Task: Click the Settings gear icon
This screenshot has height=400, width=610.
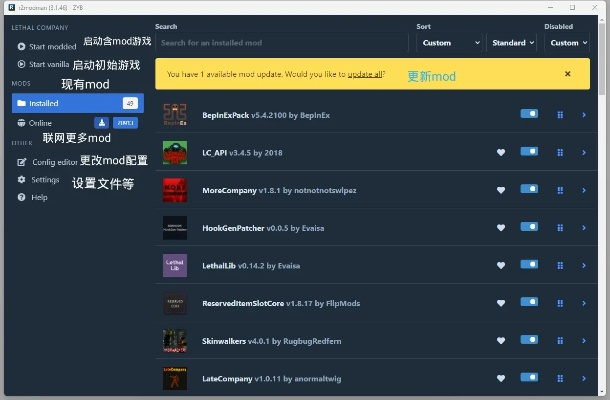Action: (x=21, y=179)
